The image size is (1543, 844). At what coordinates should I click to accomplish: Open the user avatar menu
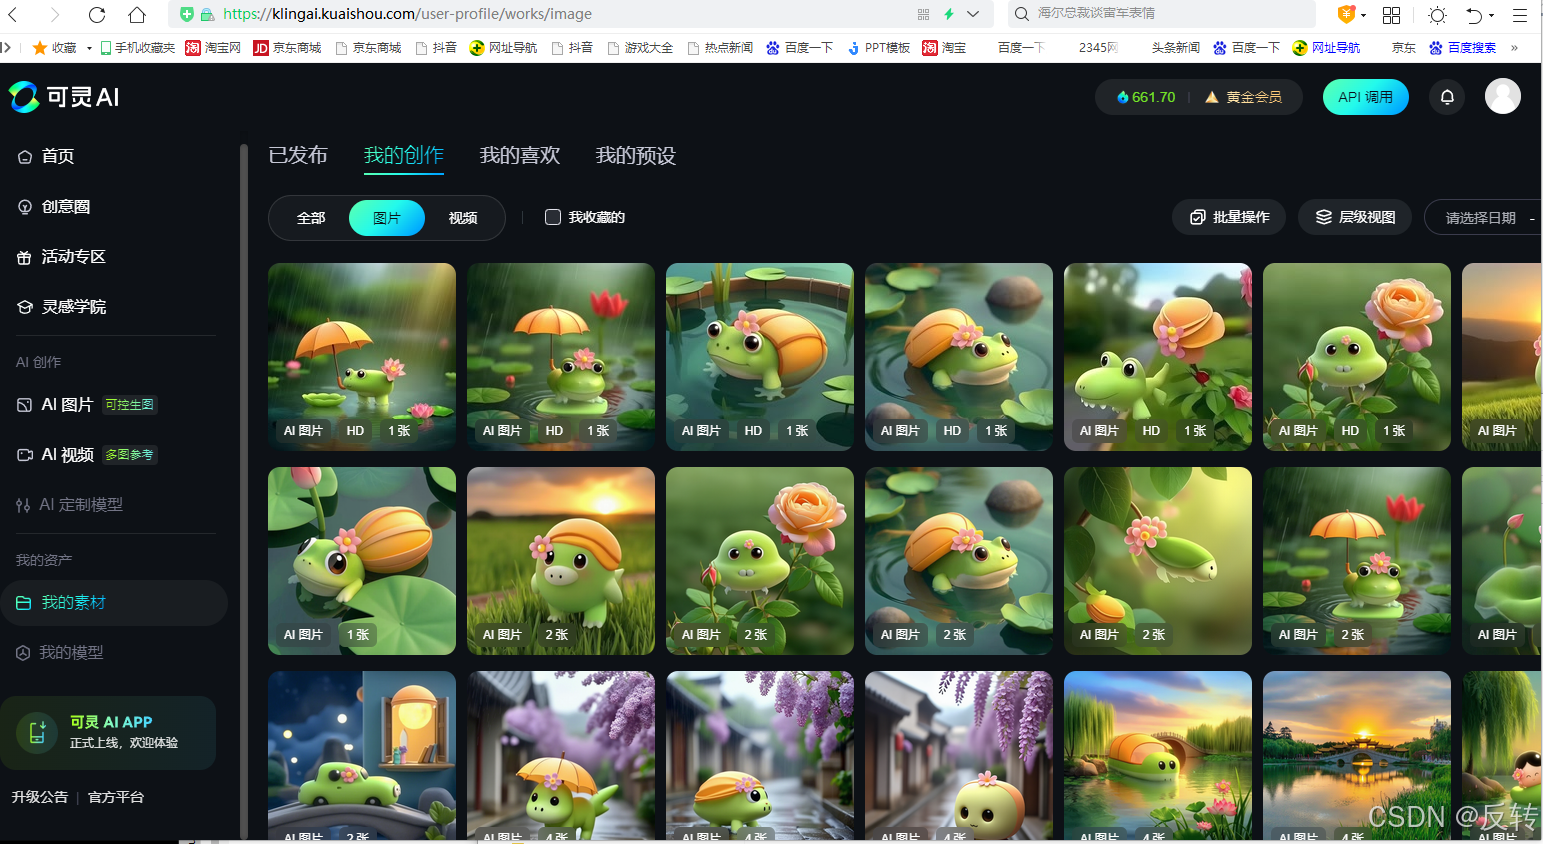coord(1502,96)
